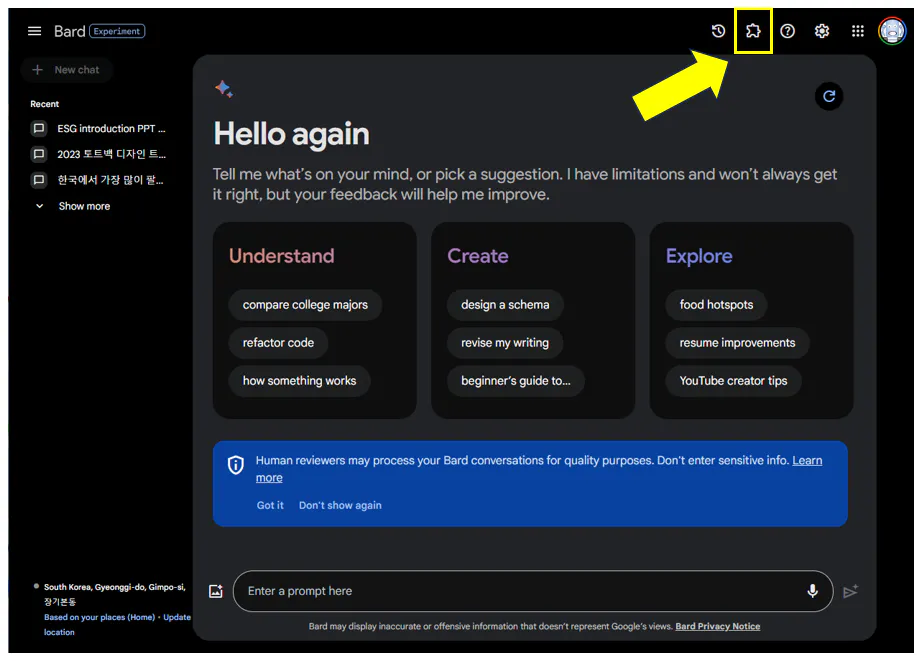Image resolution: width=918 pixels, height=661 pixels.
Task: Open the Help question mark icon
Action: [787, 31]
